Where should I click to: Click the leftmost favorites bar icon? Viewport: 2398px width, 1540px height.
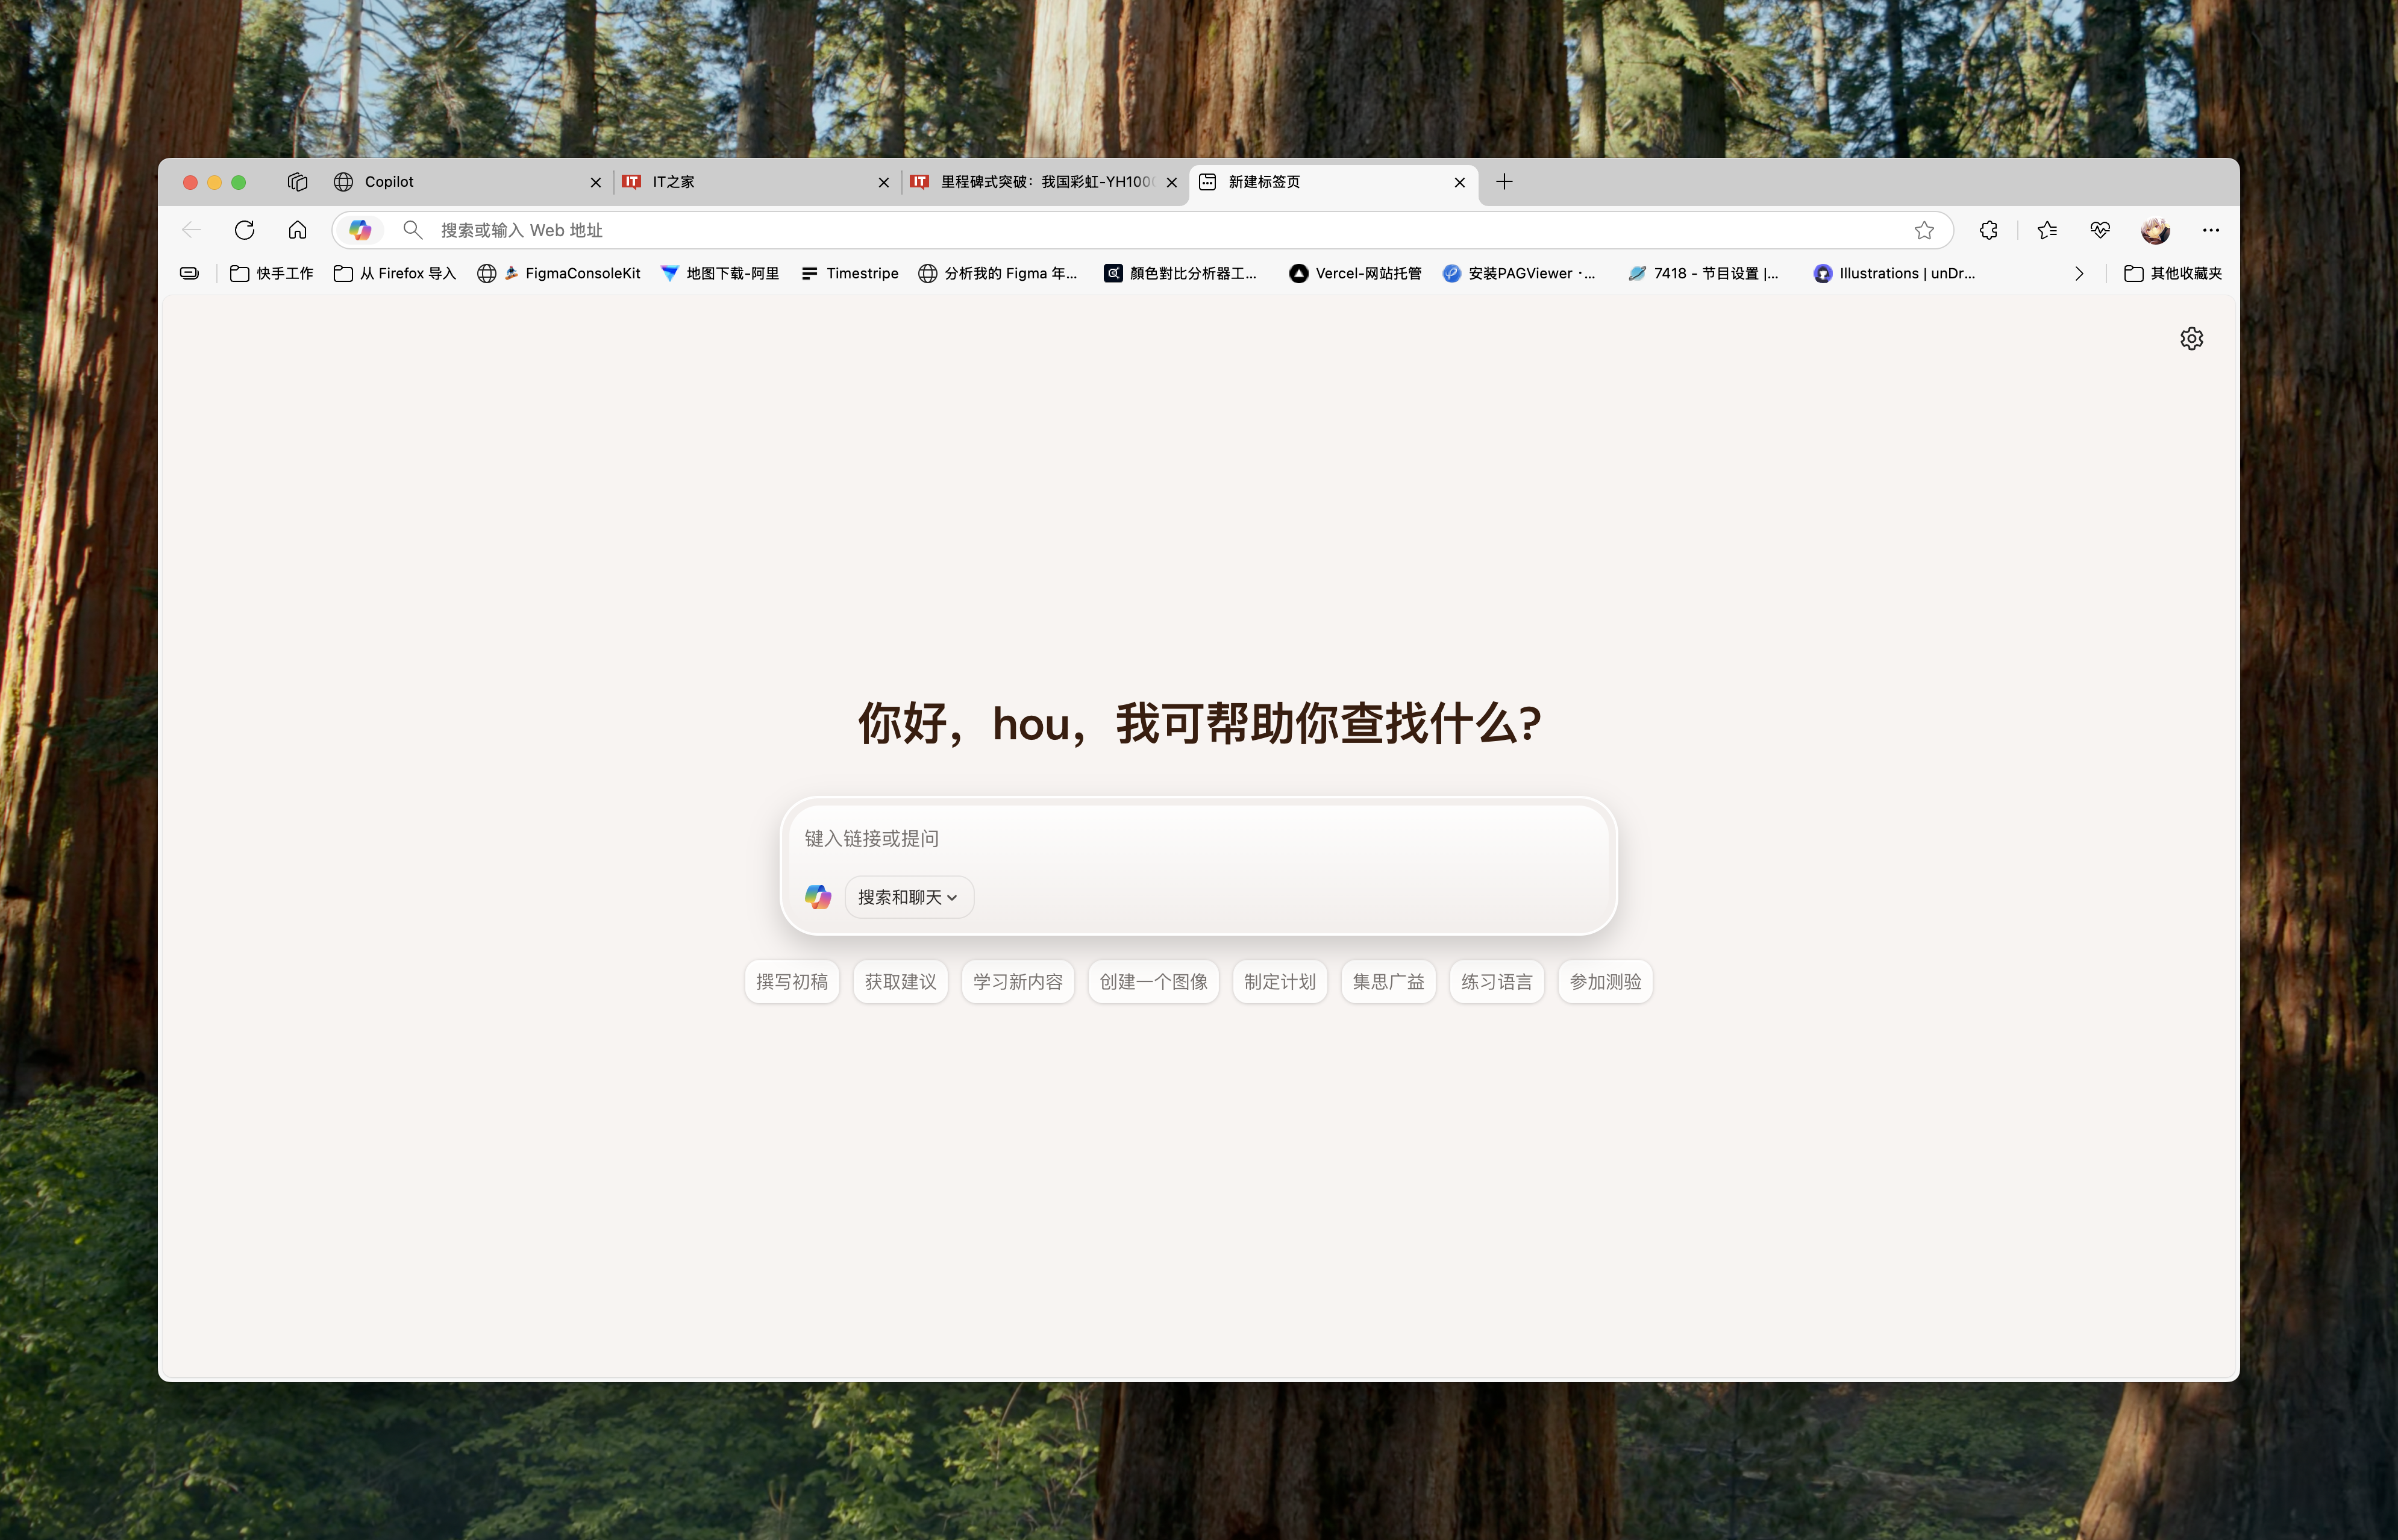click(x=189, y=273)
